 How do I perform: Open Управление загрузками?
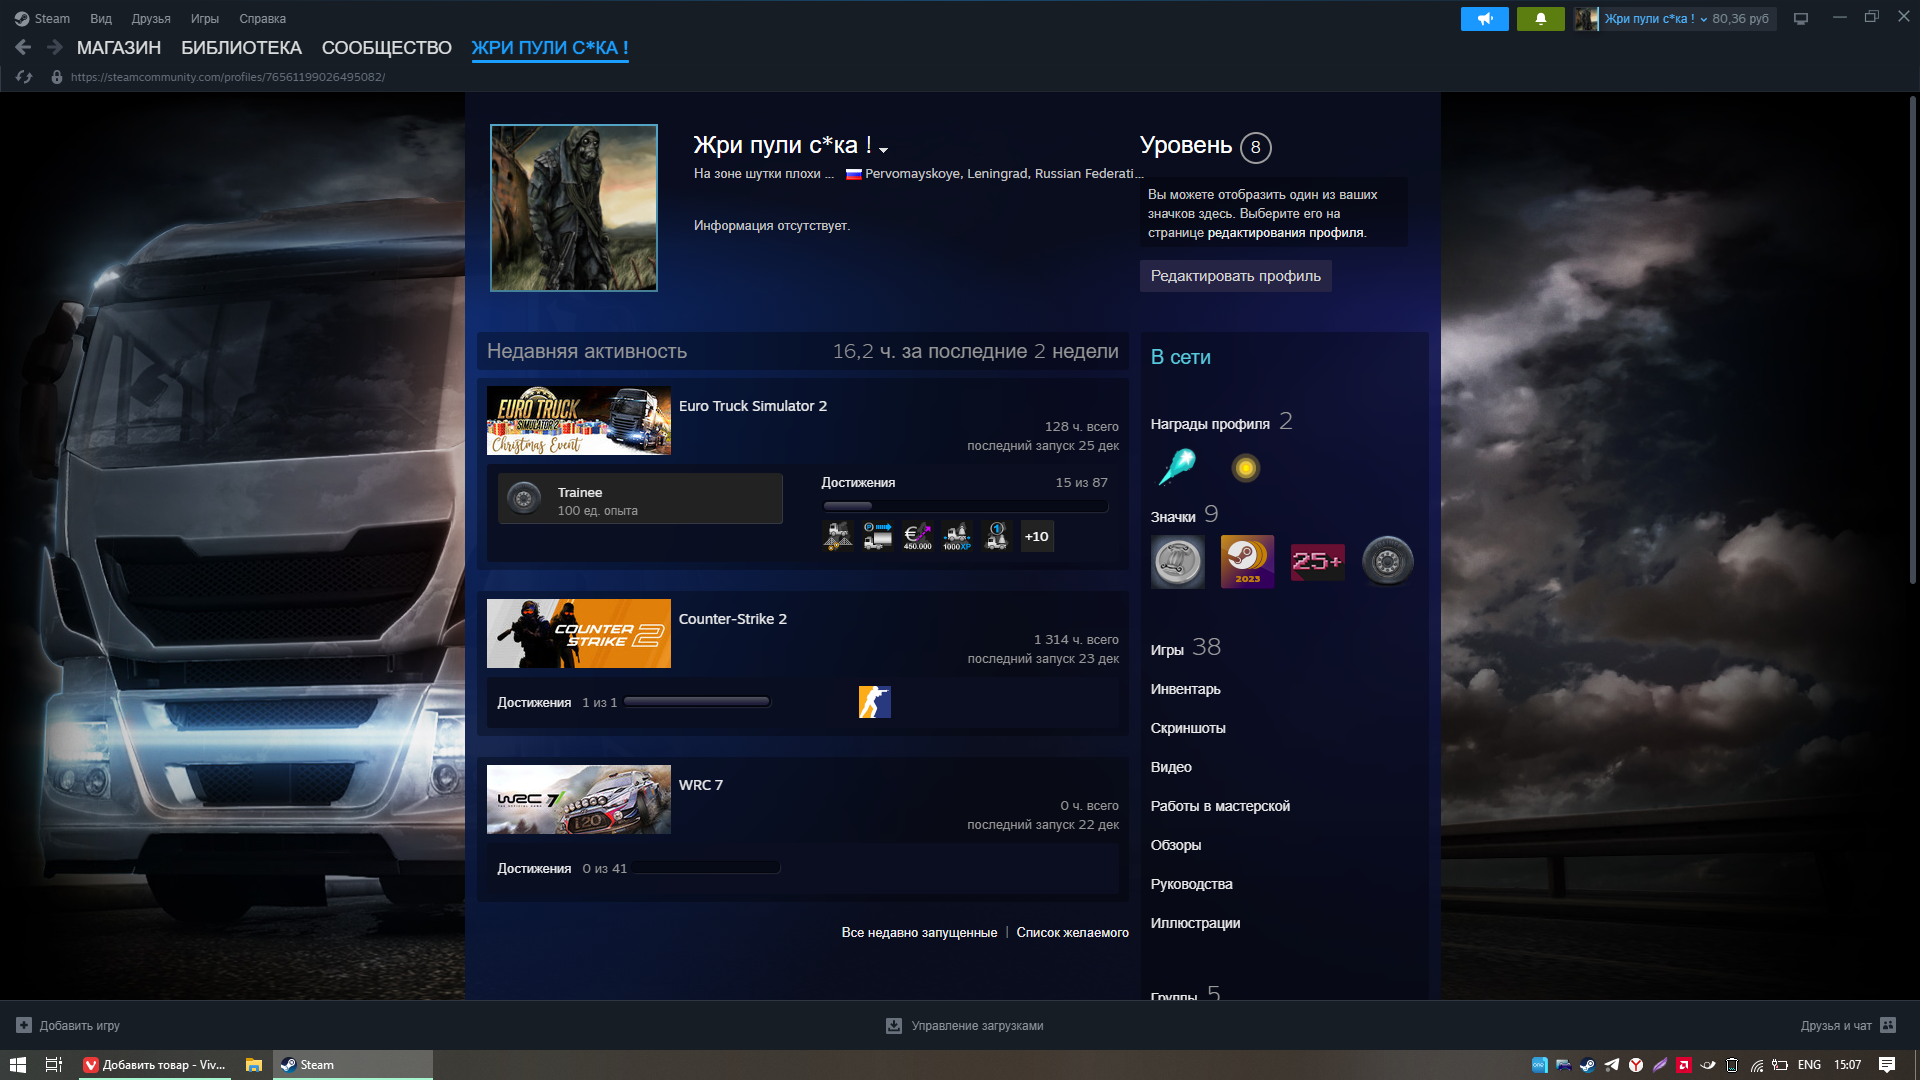click(965, 1025)
